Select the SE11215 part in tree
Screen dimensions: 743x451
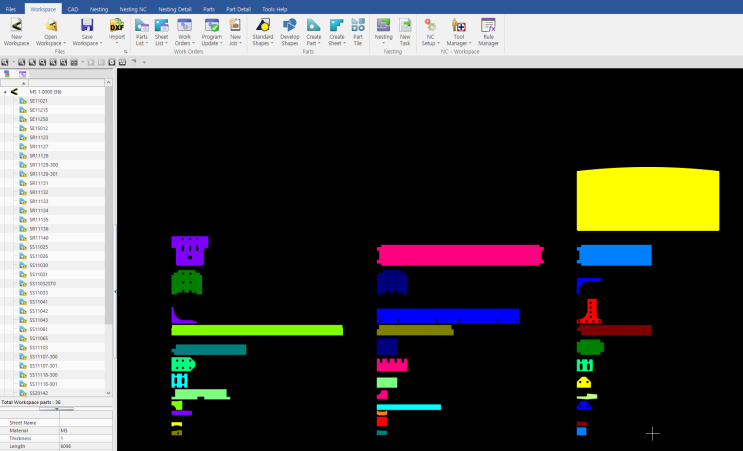[x=38, y=110]
